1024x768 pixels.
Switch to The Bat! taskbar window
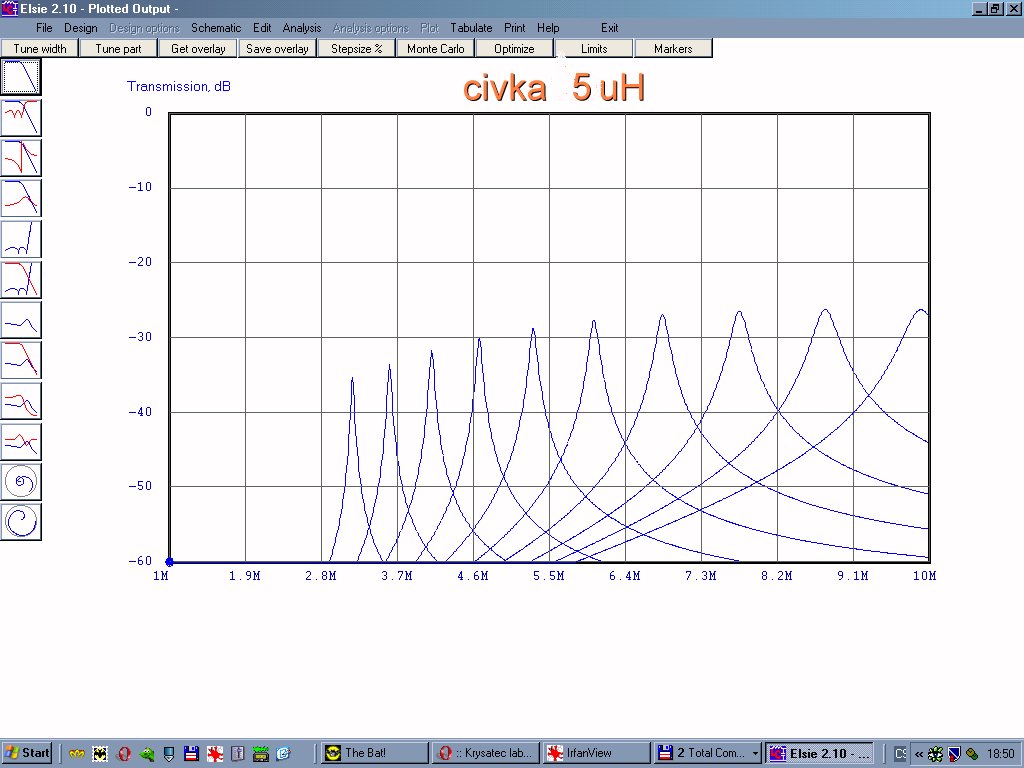click(x=376, y=753)
